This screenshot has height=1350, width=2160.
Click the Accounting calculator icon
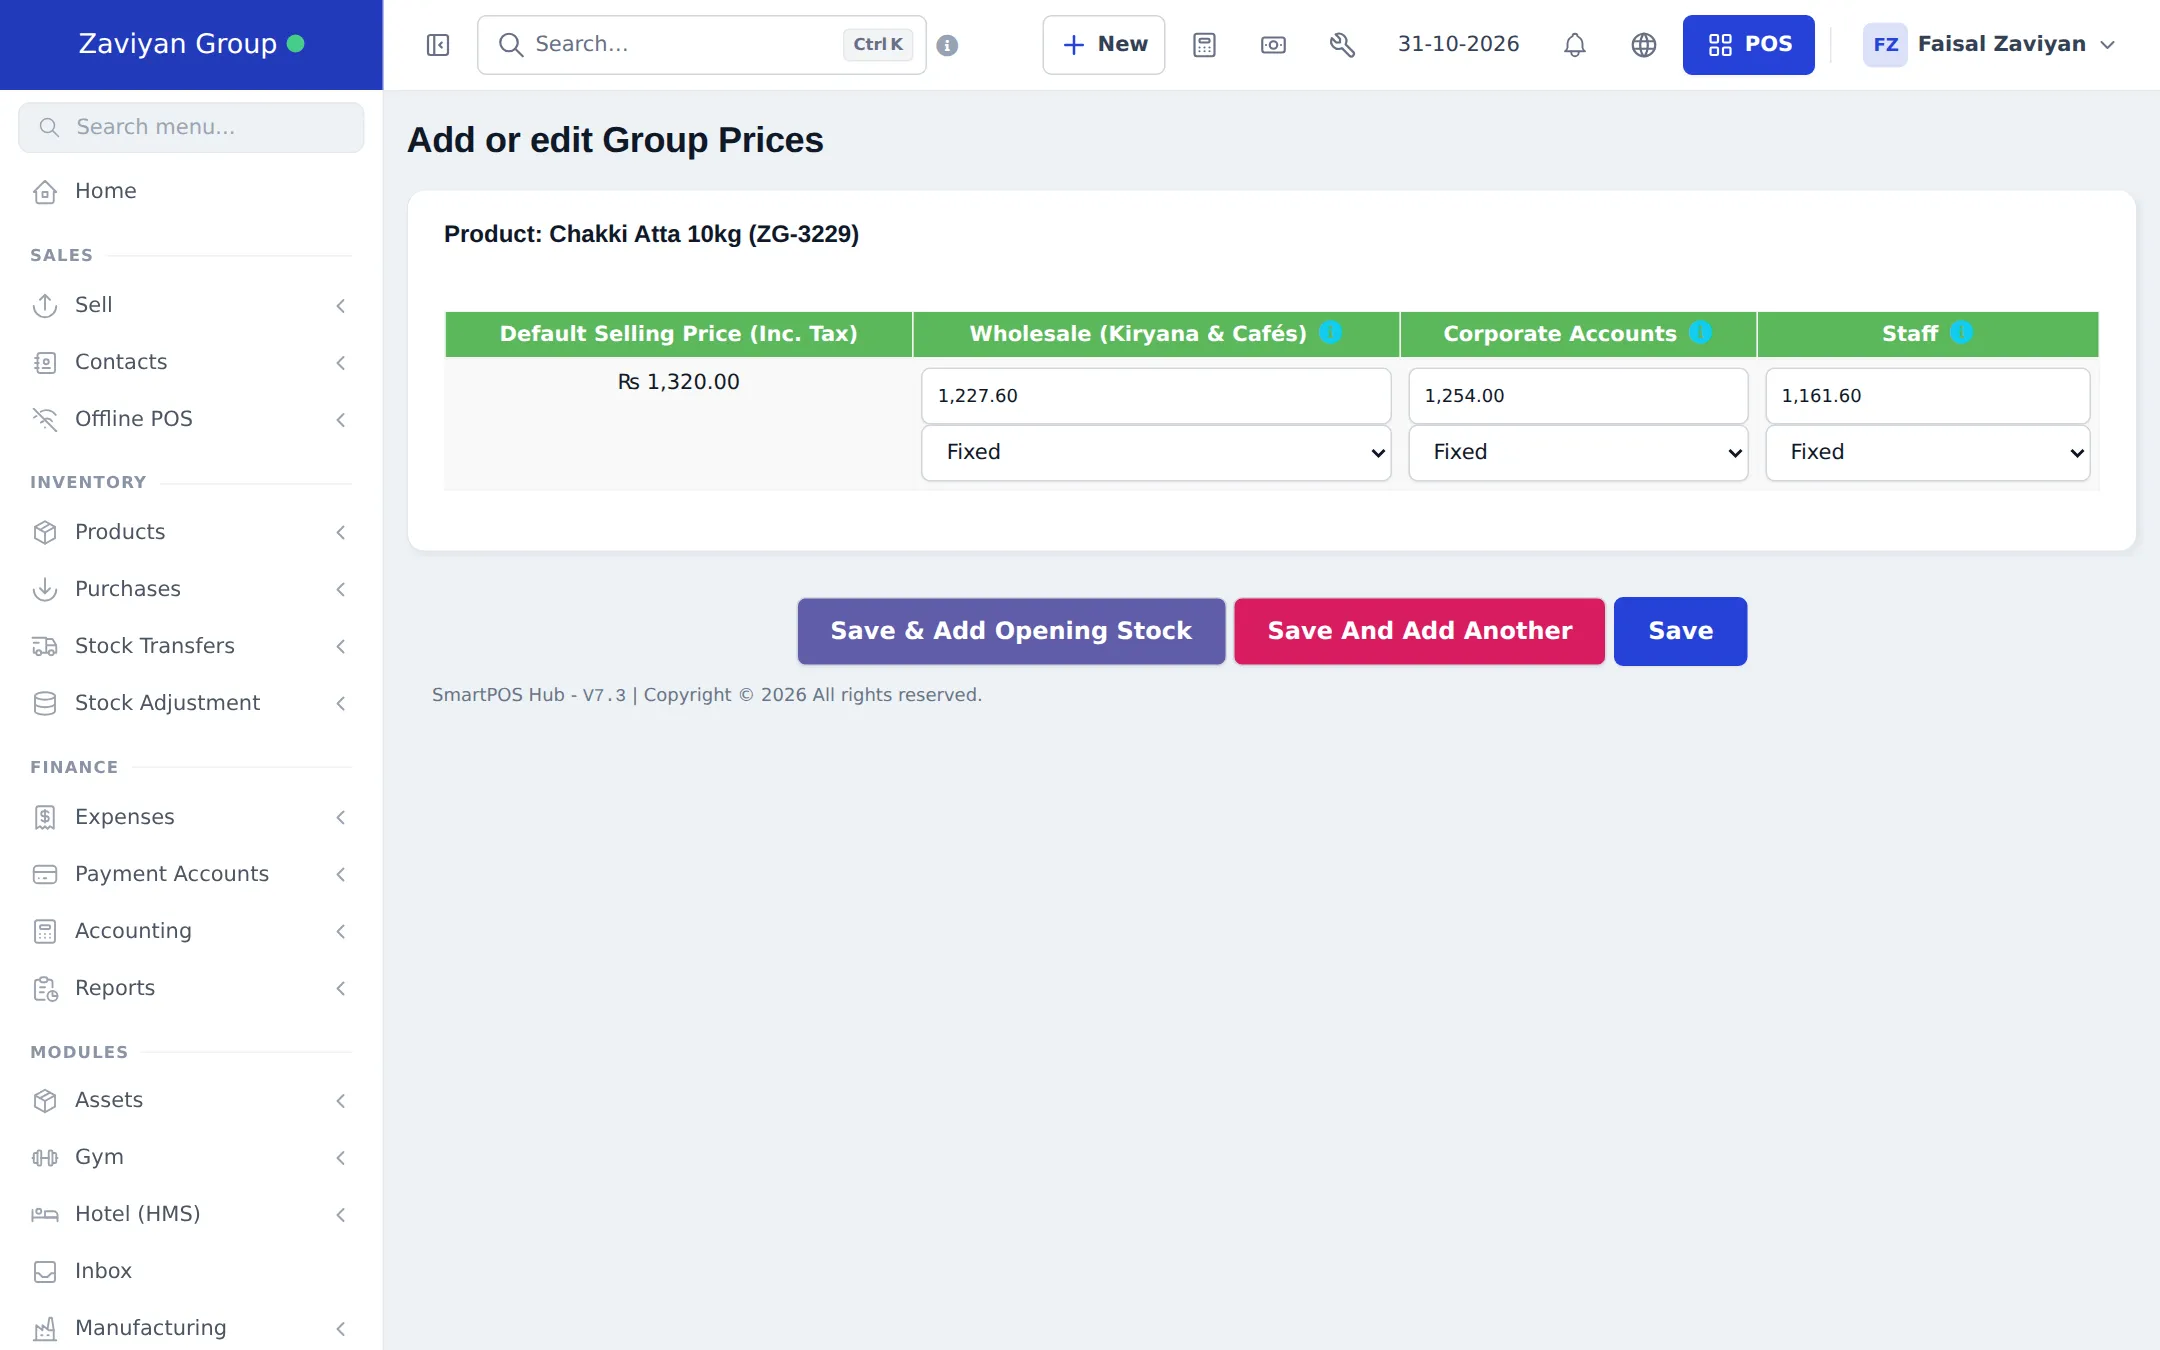click(x=45, y=931)
